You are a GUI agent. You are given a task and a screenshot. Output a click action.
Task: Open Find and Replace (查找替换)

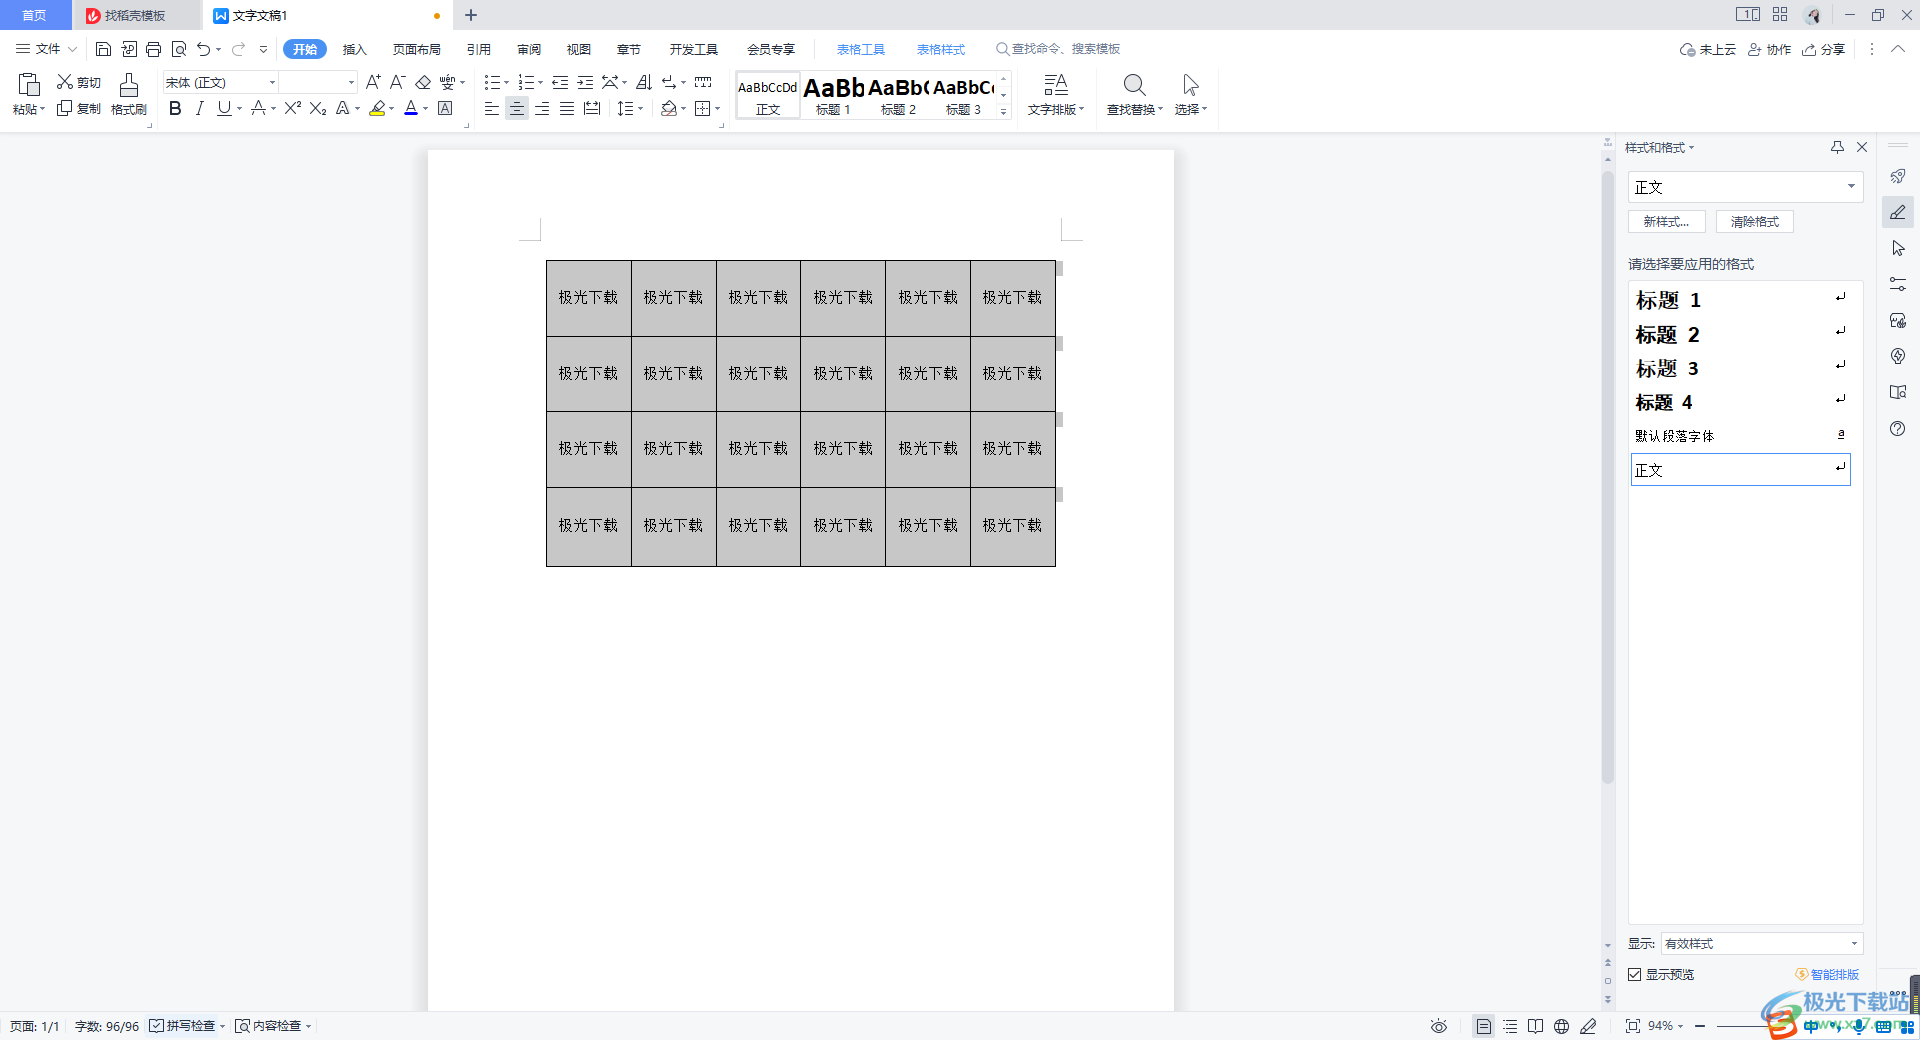click(1135, 94)
